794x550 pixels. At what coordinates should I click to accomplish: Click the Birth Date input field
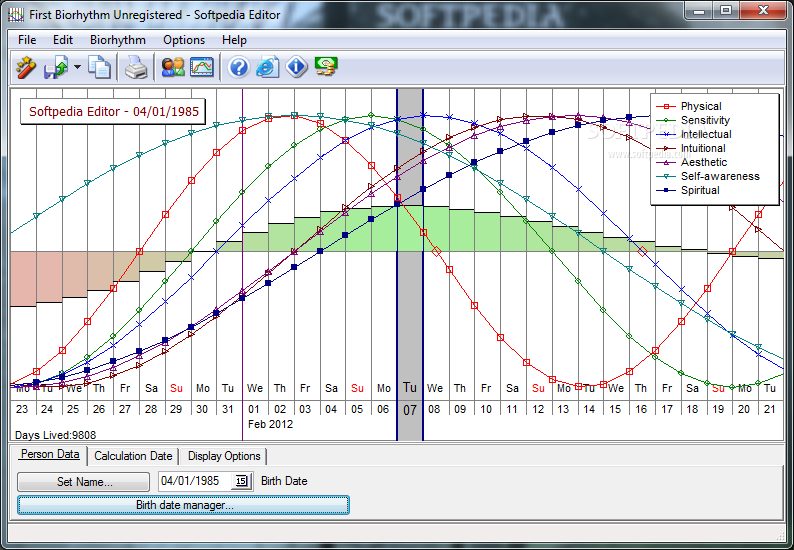(195, 481)
